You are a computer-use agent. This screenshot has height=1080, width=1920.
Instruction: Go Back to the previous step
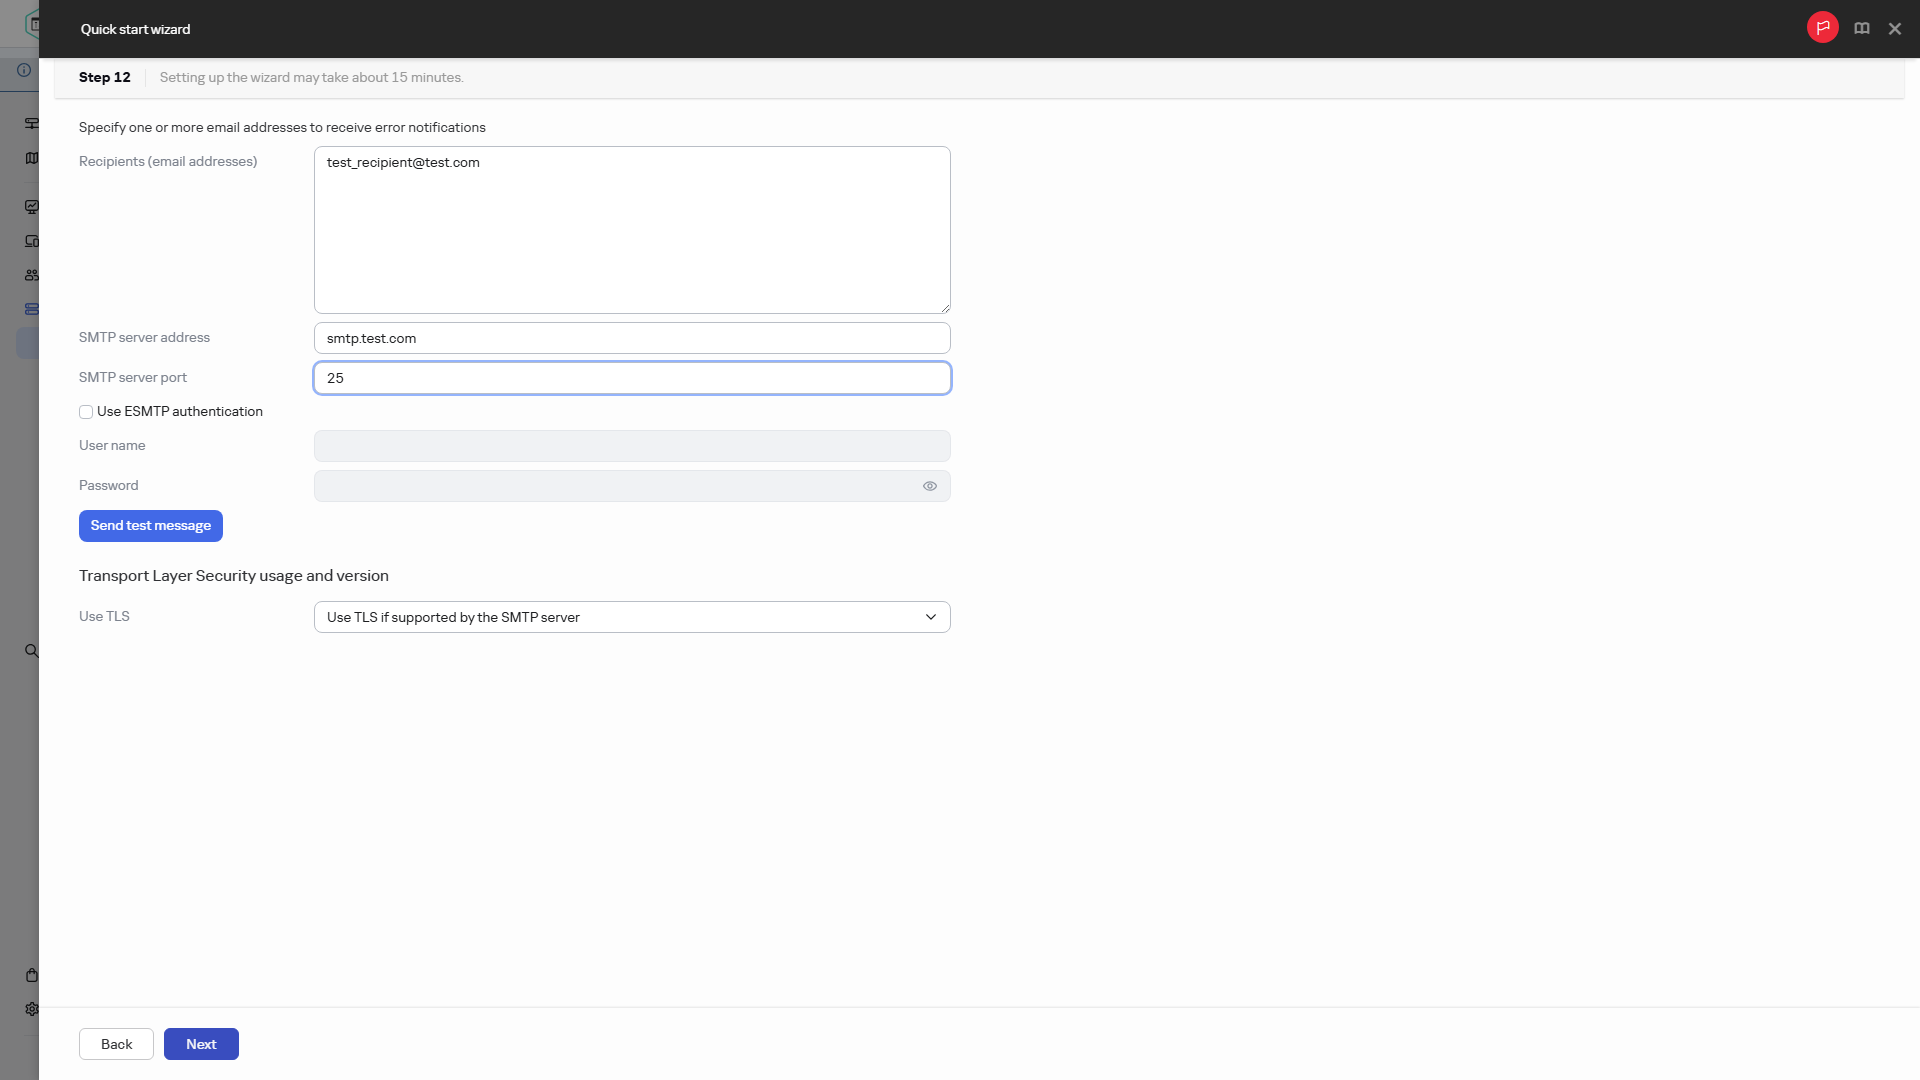coord(116,1044)
